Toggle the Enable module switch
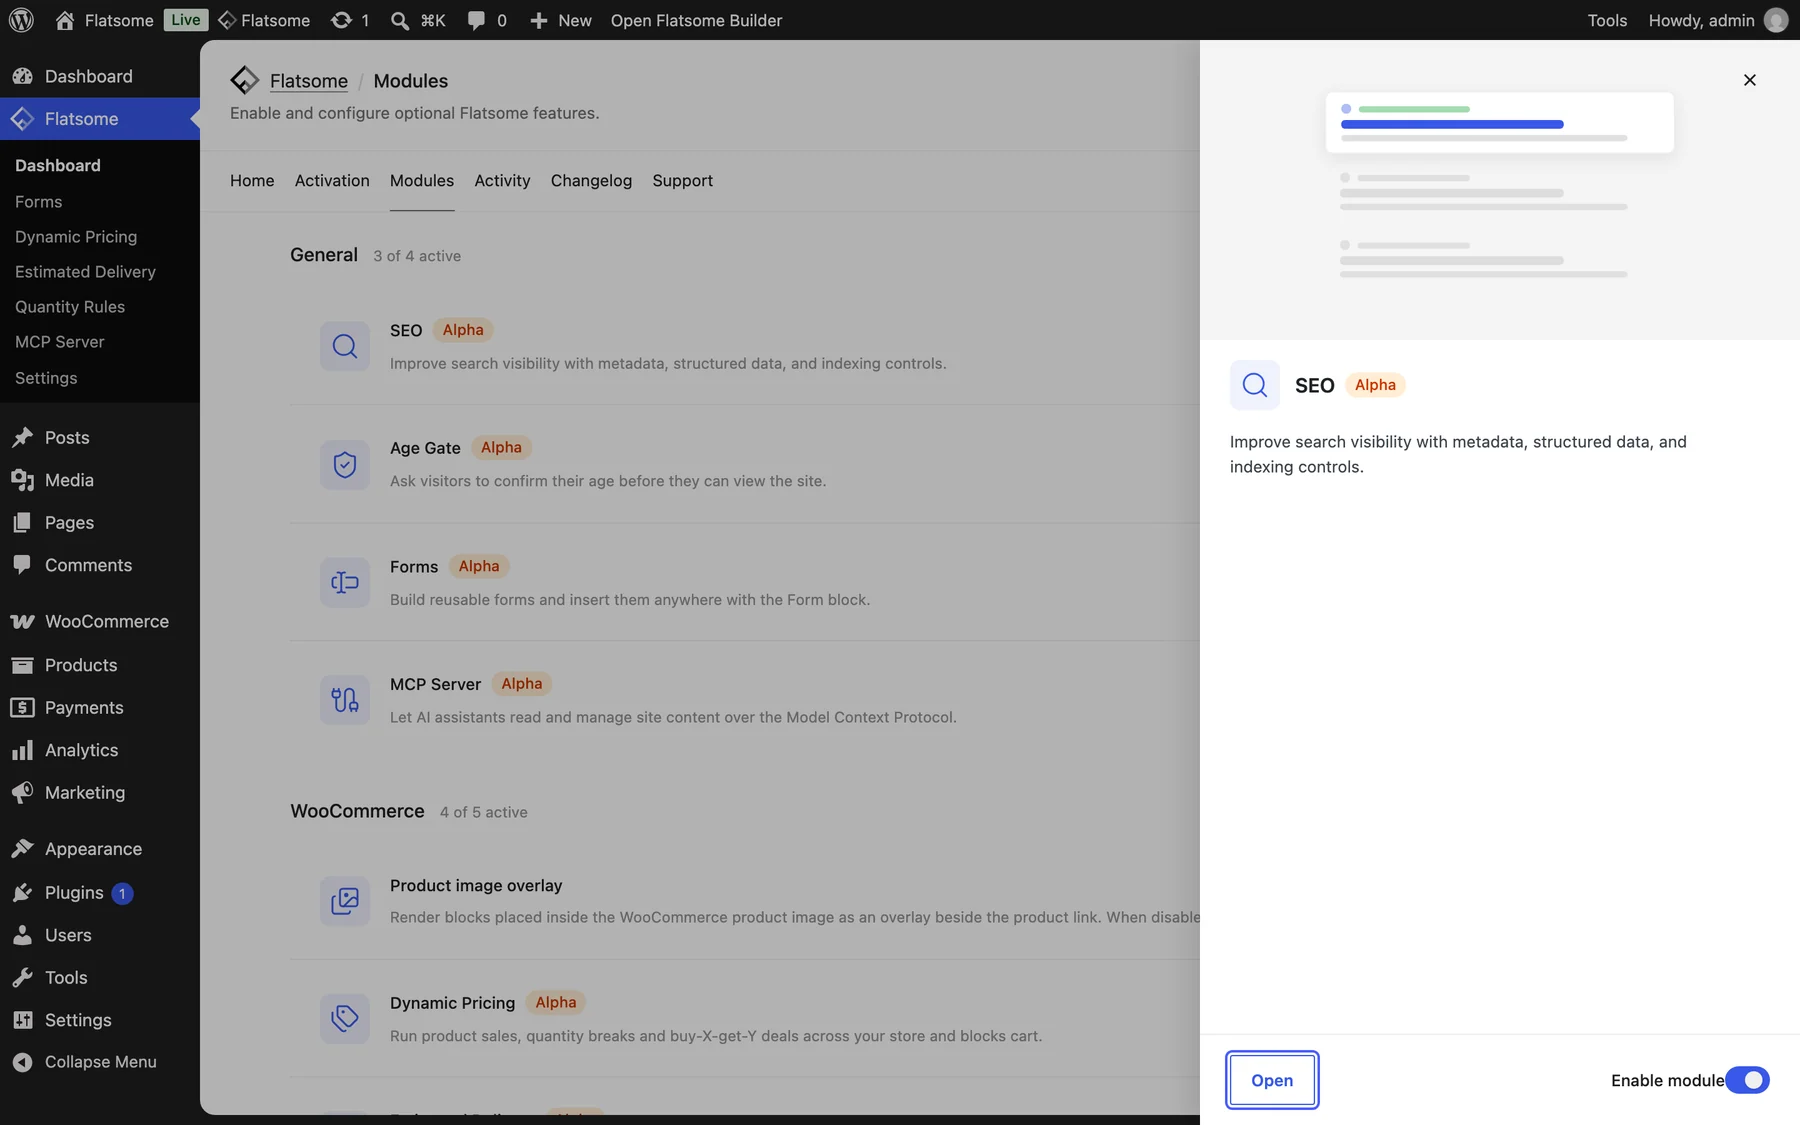 pos(1748,1080)
